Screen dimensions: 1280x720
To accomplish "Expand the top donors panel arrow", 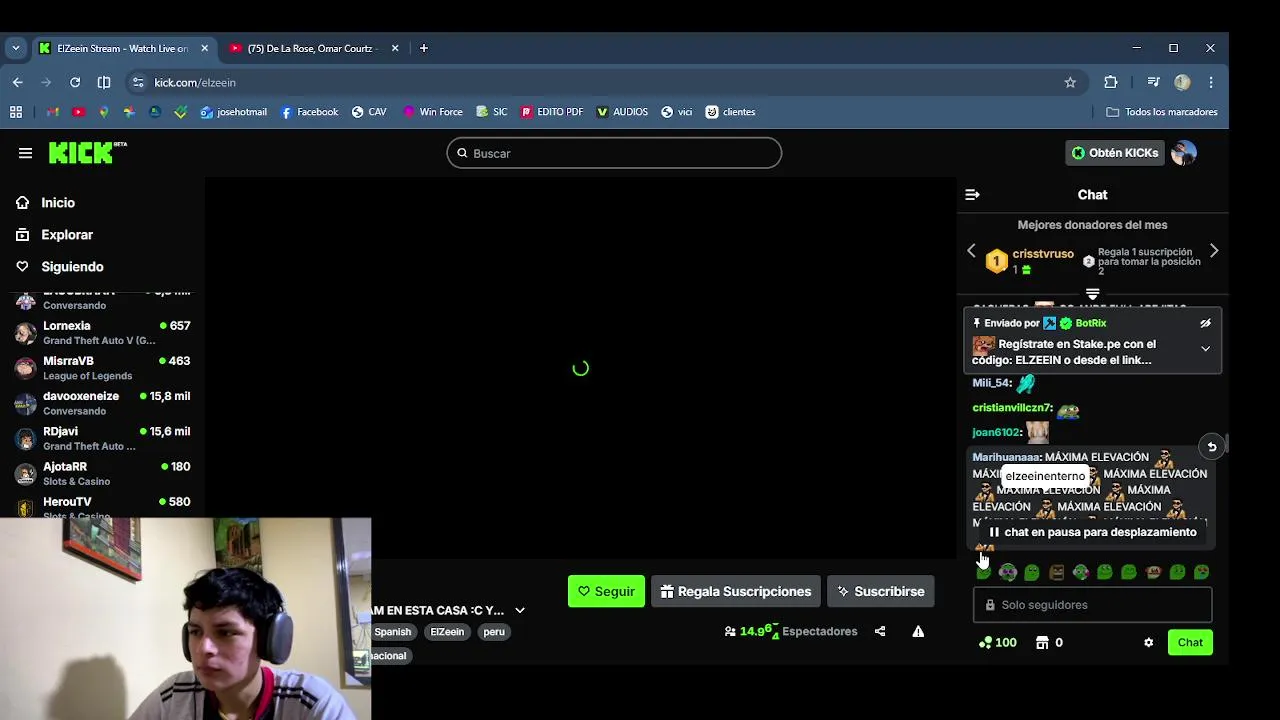I will (x=1092, y=294).
